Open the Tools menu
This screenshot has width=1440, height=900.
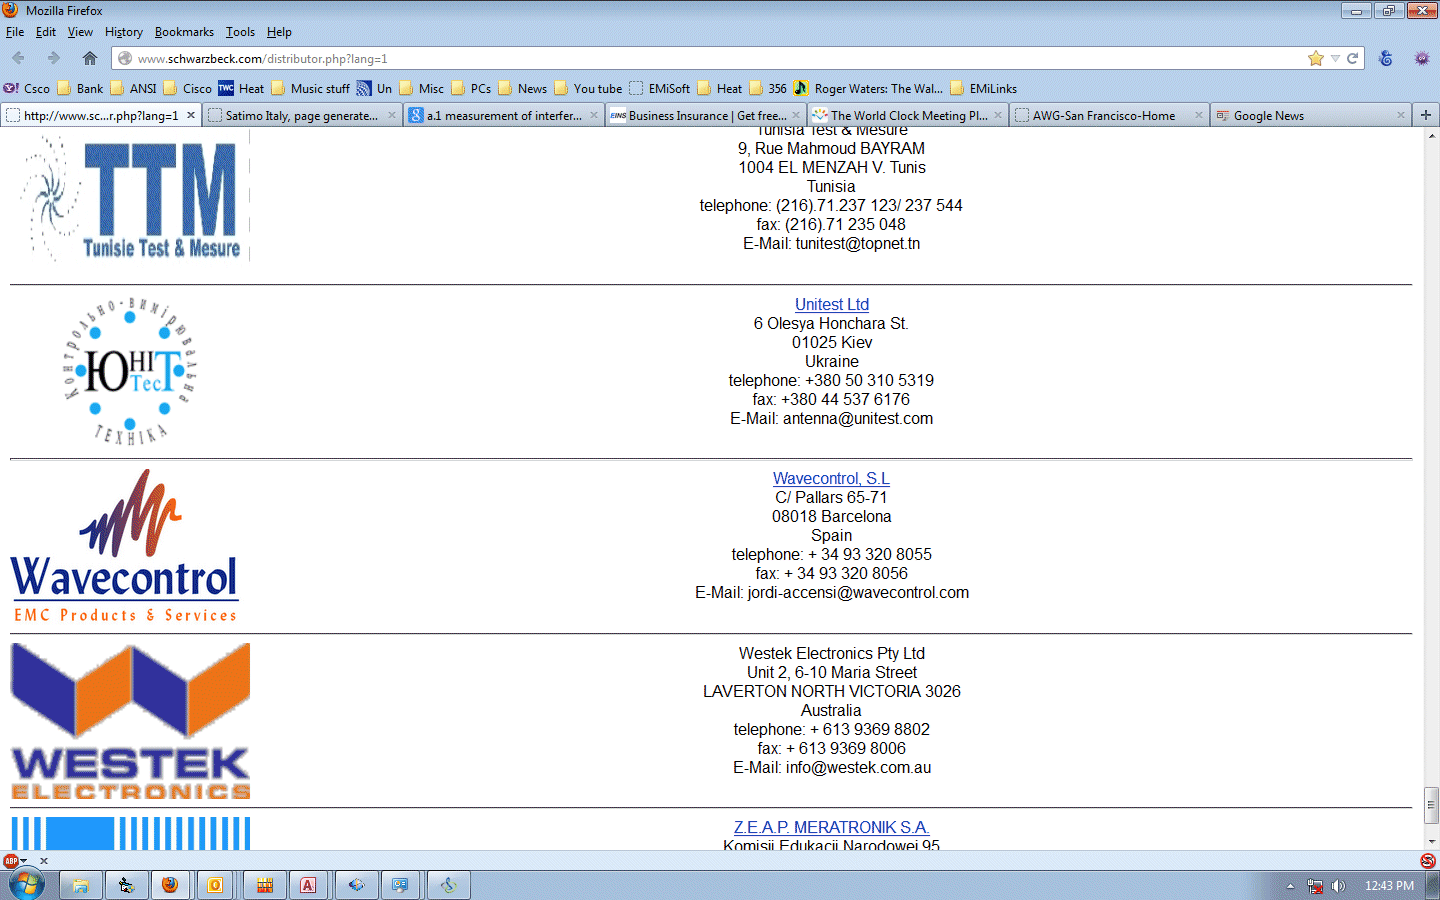tap(240, 32)
